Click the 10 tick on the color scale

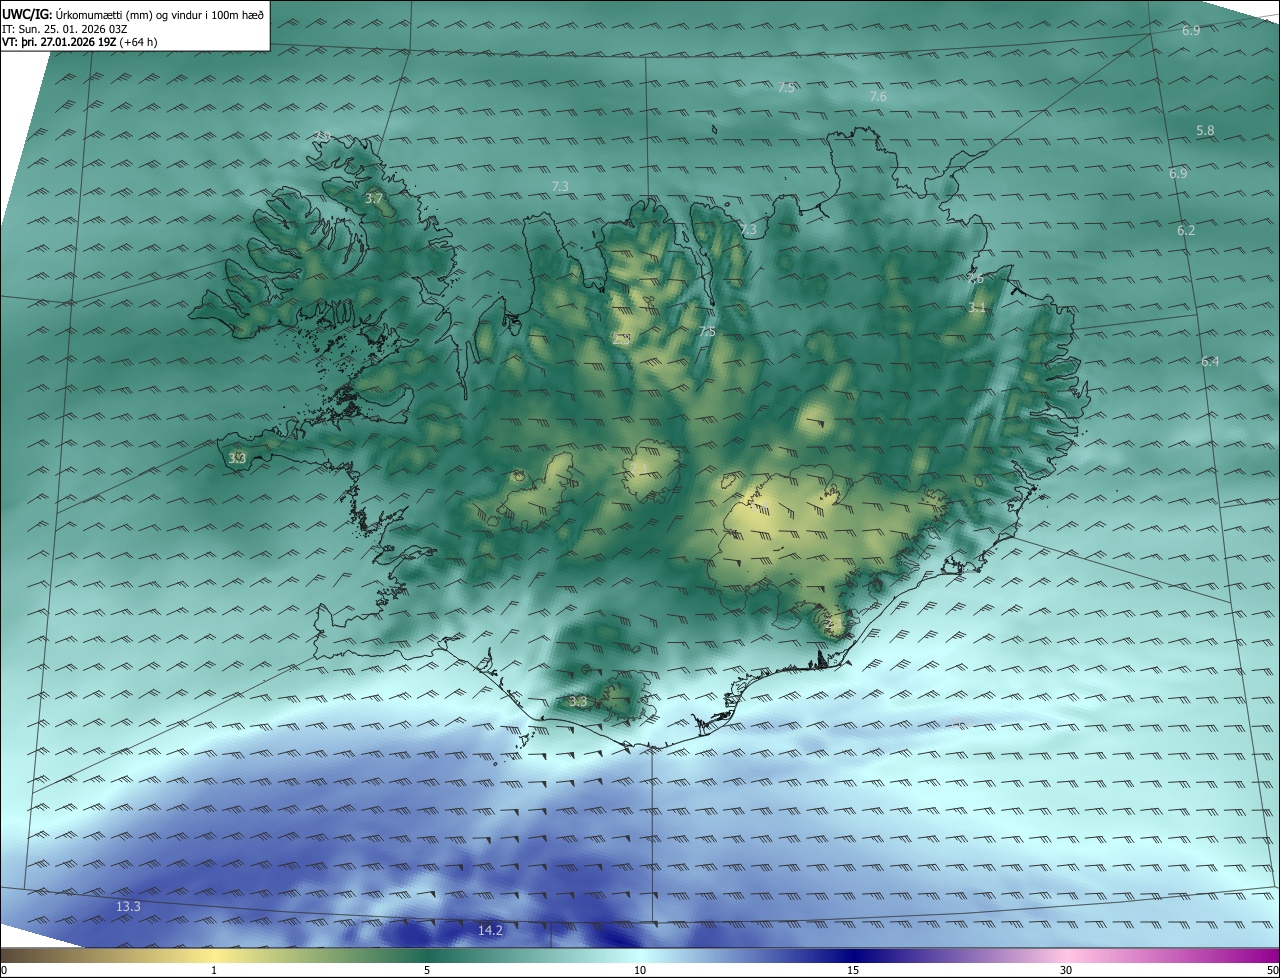click(640, 971)
